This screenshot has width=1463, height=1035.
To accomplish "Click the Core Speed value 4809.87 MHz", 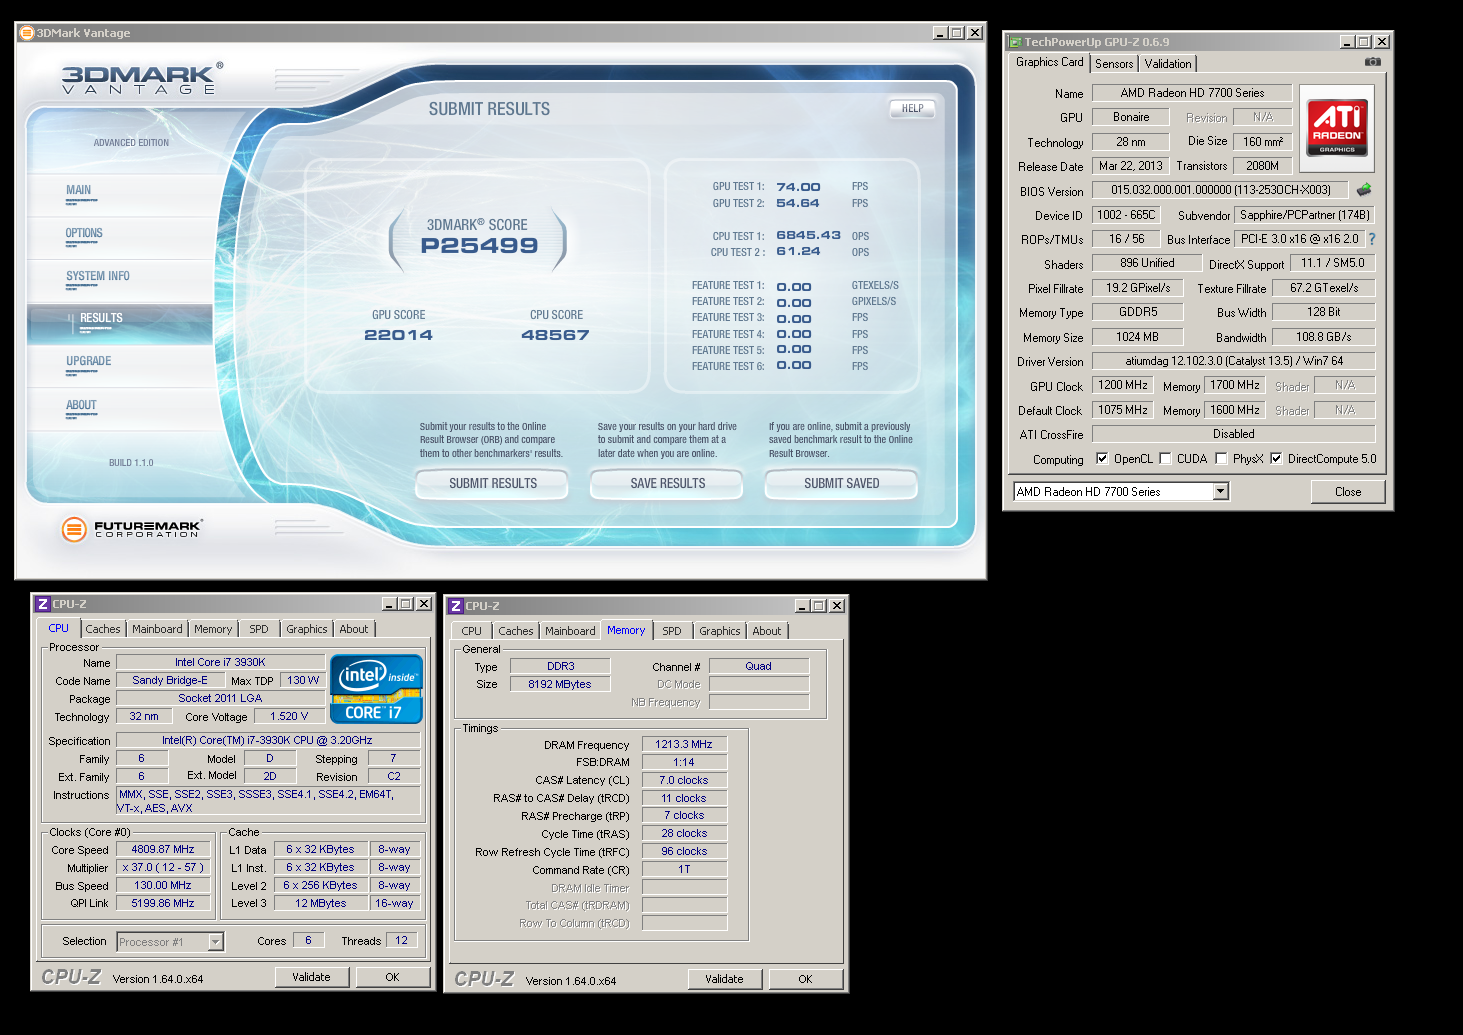I will click(163, 849).
